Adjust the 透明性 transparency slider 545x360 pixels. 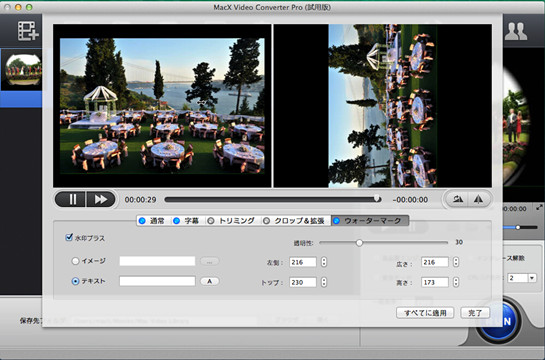click(383, 243)
